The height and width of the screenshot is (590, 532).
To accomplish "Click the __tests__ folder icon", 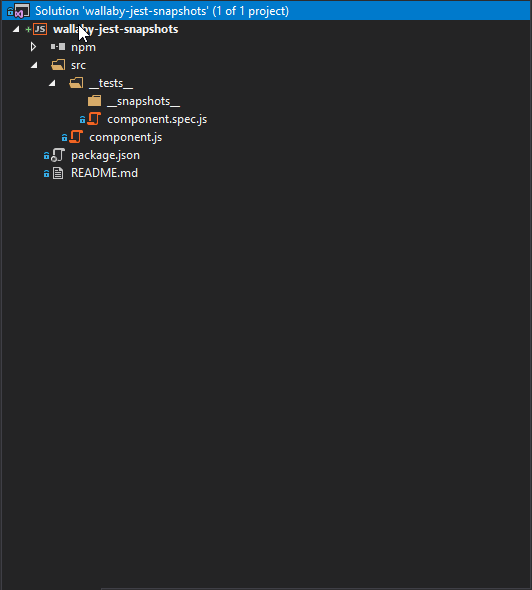I will [76, 83].
